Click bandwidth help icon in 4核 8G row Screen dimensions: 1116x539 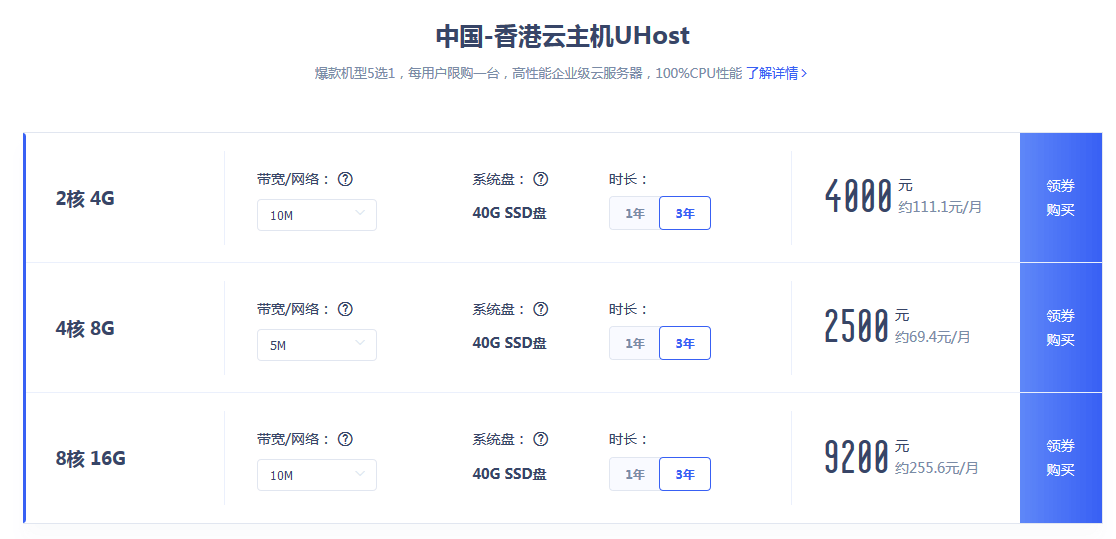click(x=345, y=309)
